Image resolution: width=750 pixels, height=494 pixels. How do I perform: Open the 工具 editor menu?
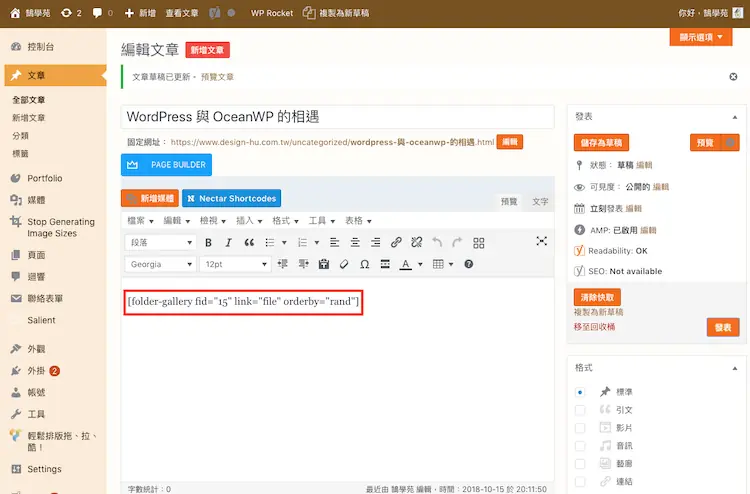(x=321, y=220)
